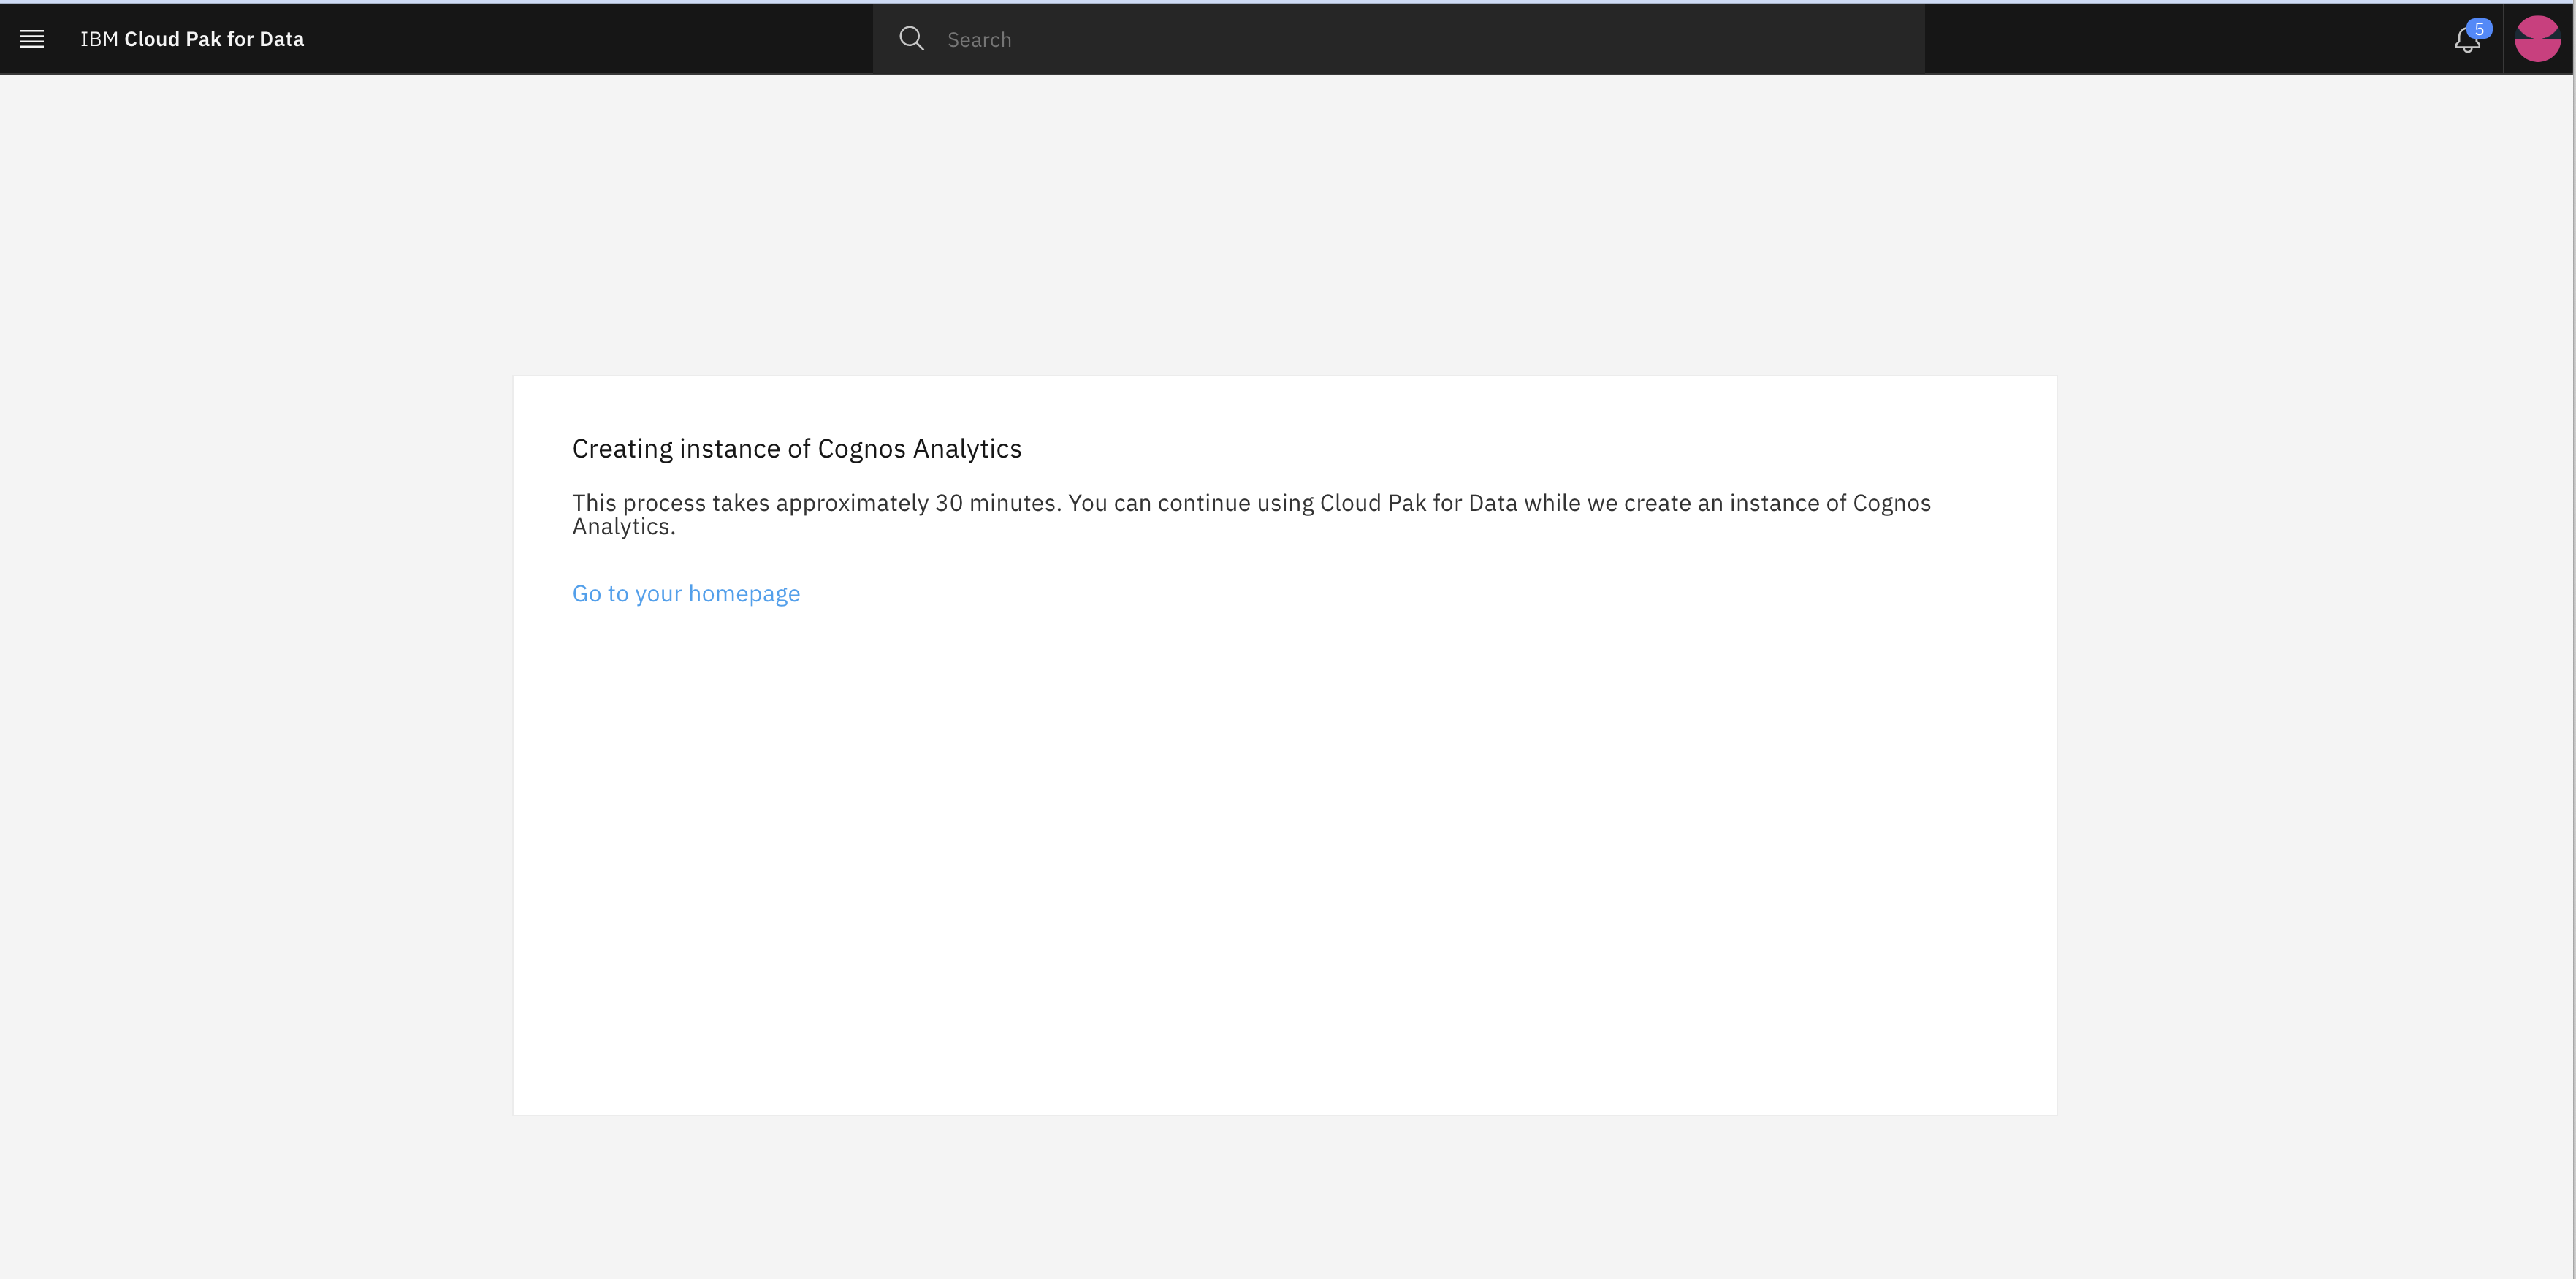This screenshot has width=2576, height=1279.
Task: Focus the Search input field
Action: click(x=1398, y=39)
